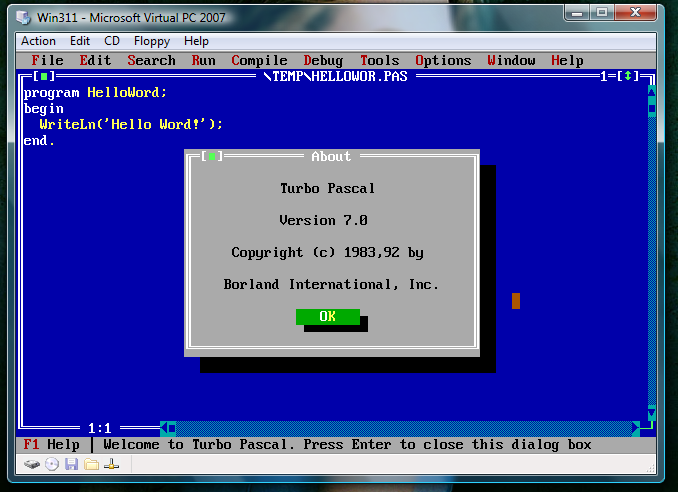Open the Search menu
This screenshot has width=678, height=492.
point(151,61)
